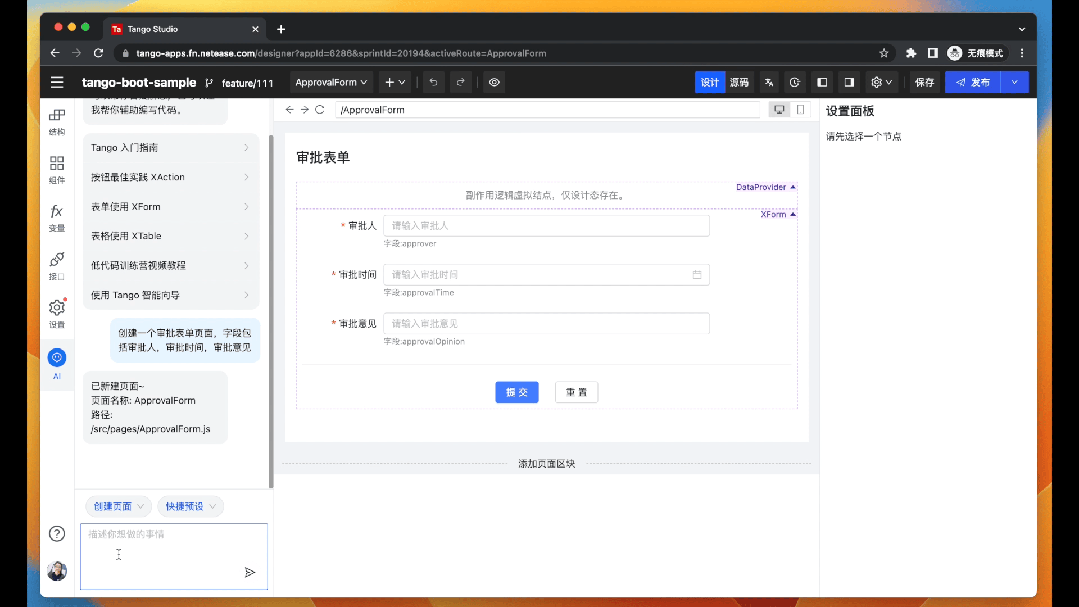Viewport: 1079px width, 607px height.
Task: Click the /ApprovalForm route path field
Action: point(548,109)
